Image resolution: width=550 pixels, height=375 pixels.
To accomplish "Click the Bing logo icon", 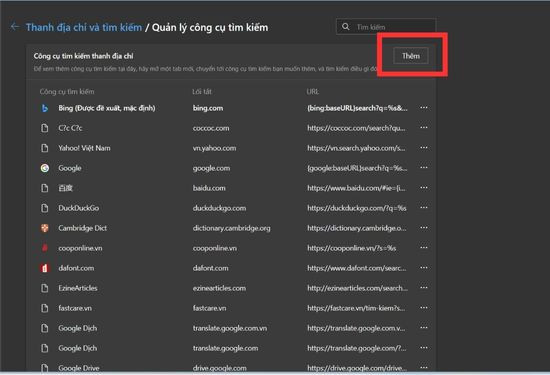I will [x=45, y=108].
